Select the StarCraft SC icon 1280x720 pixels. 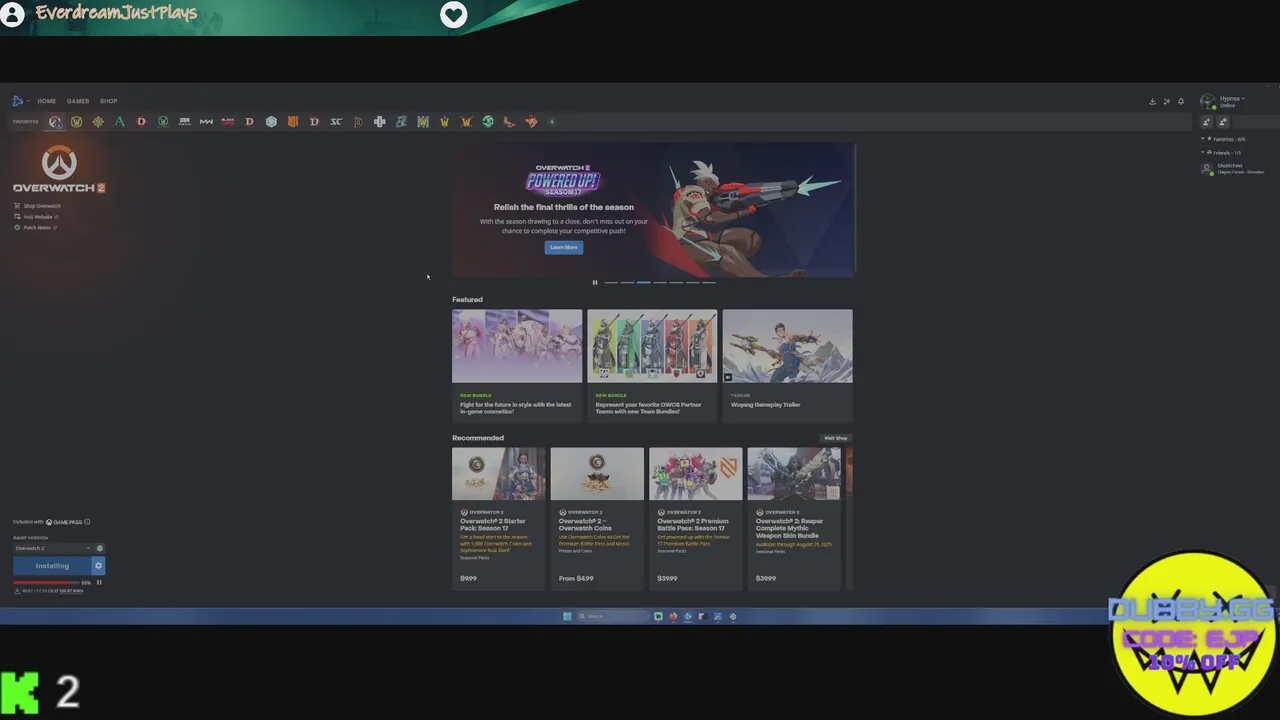[336, 122]
